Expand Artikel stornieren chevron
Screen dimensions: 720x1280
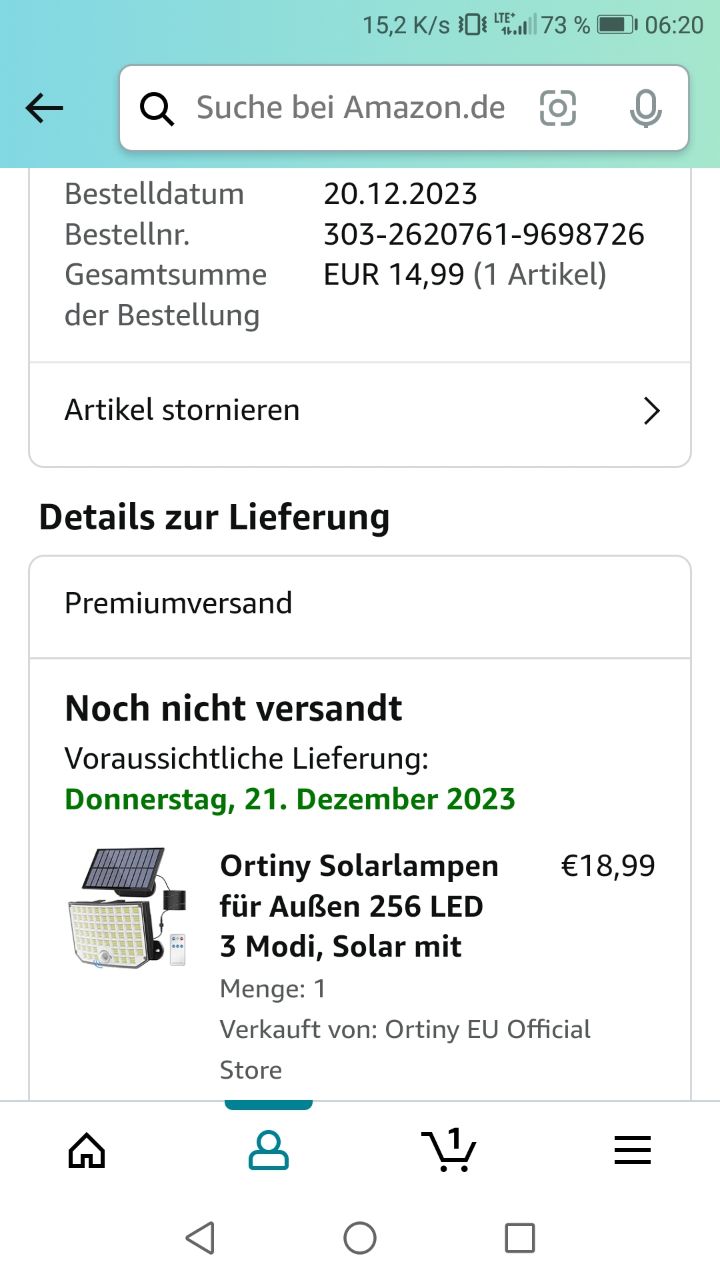pyautogui.click(x=652, y=411)
